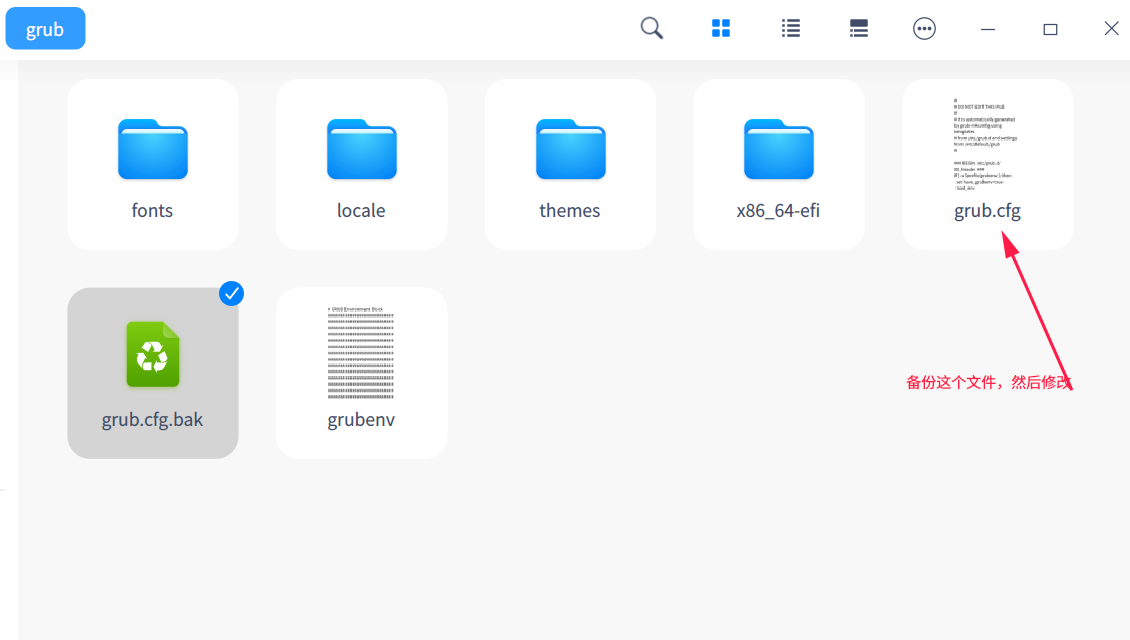Viewport: 1130px width, 640px height.
Task: Maximize the file manager window
Action: point(1050,29)
